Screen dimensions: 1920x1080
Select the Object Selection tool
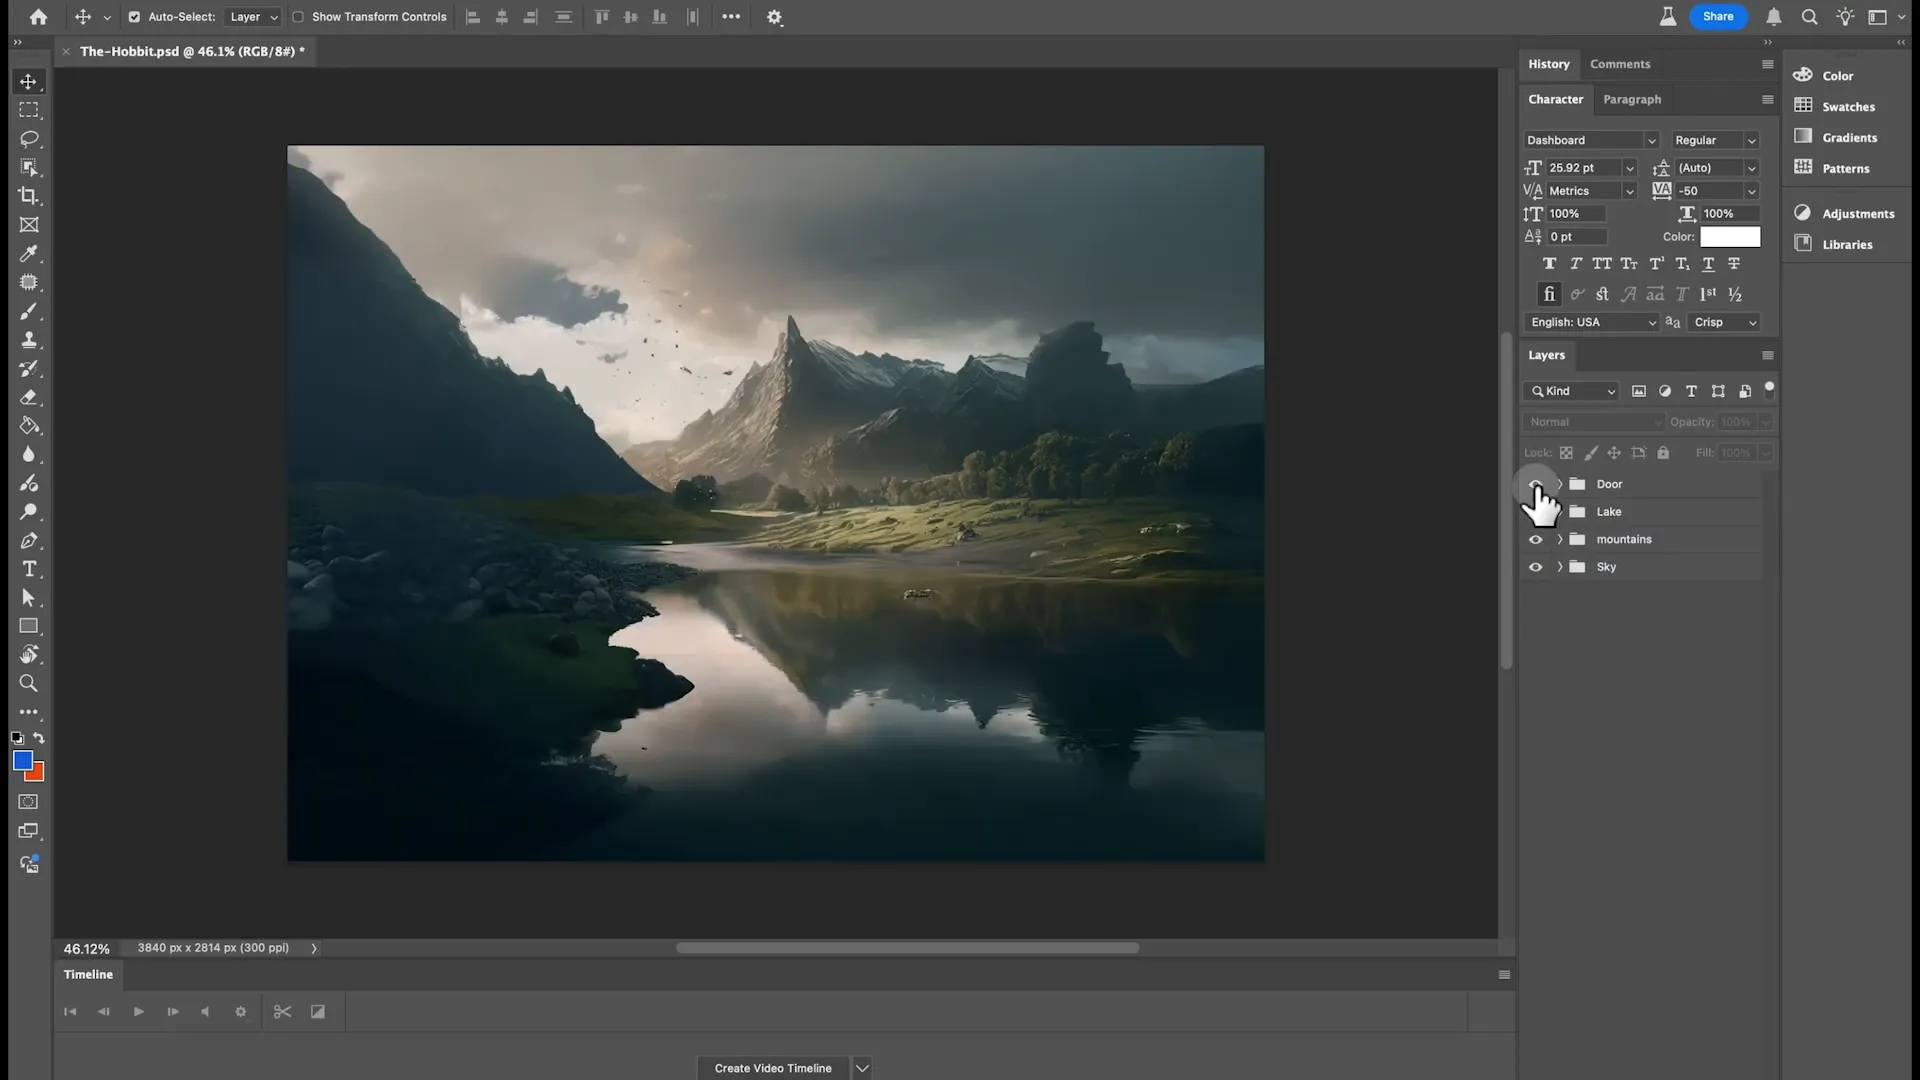coord(28,167)
